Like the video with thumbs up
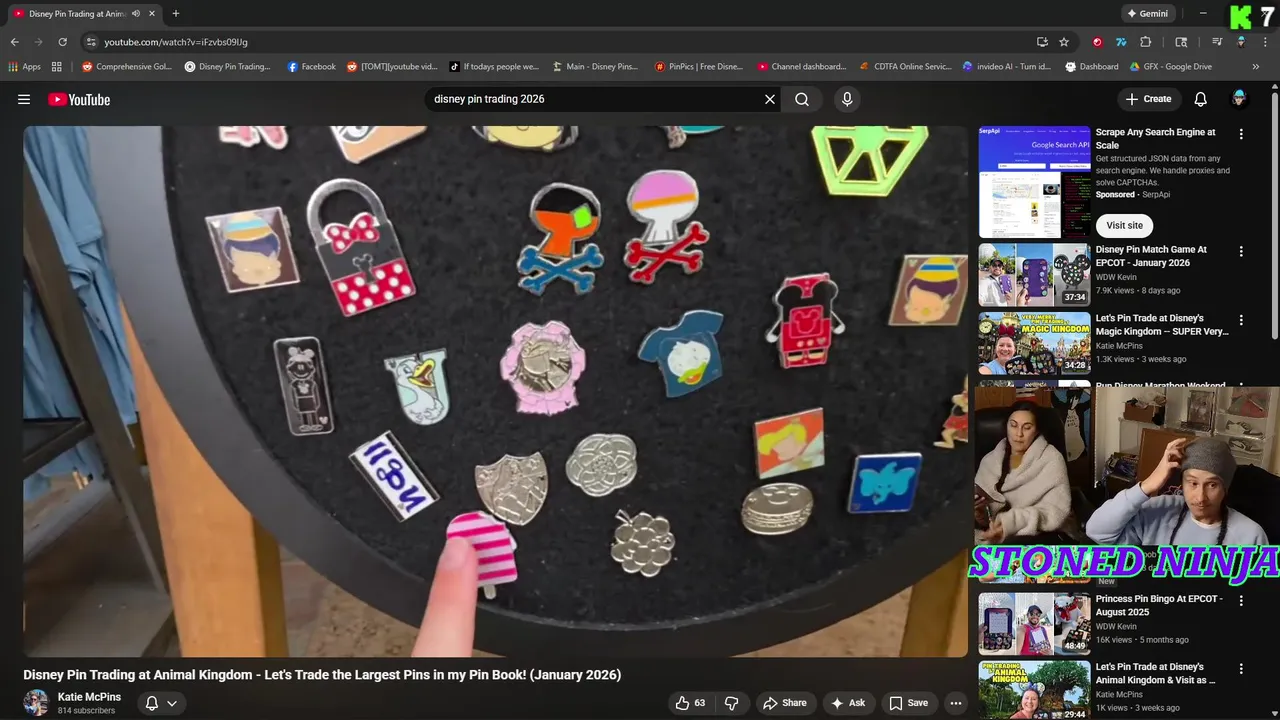This screenshot has width=1280, height=720. click(691, 703)
